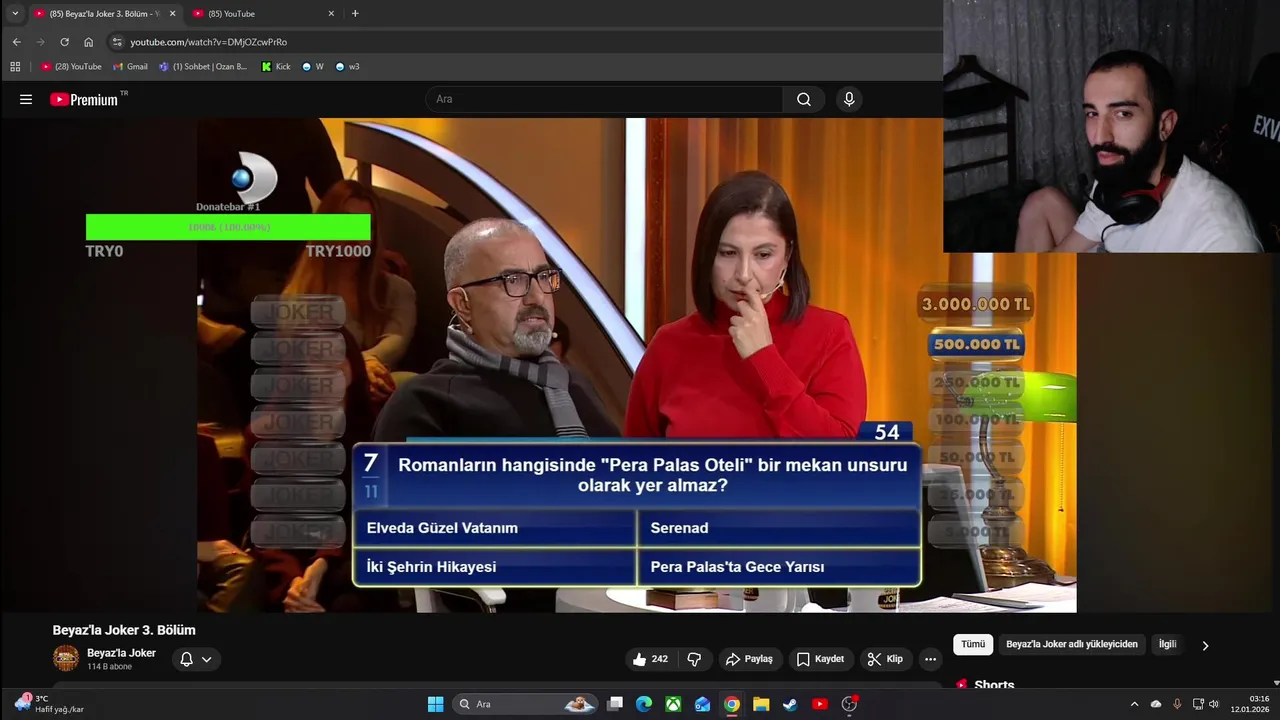Open Steam from the taskbar
This screenshot has width=1280, height=720.
pos(790,704)
